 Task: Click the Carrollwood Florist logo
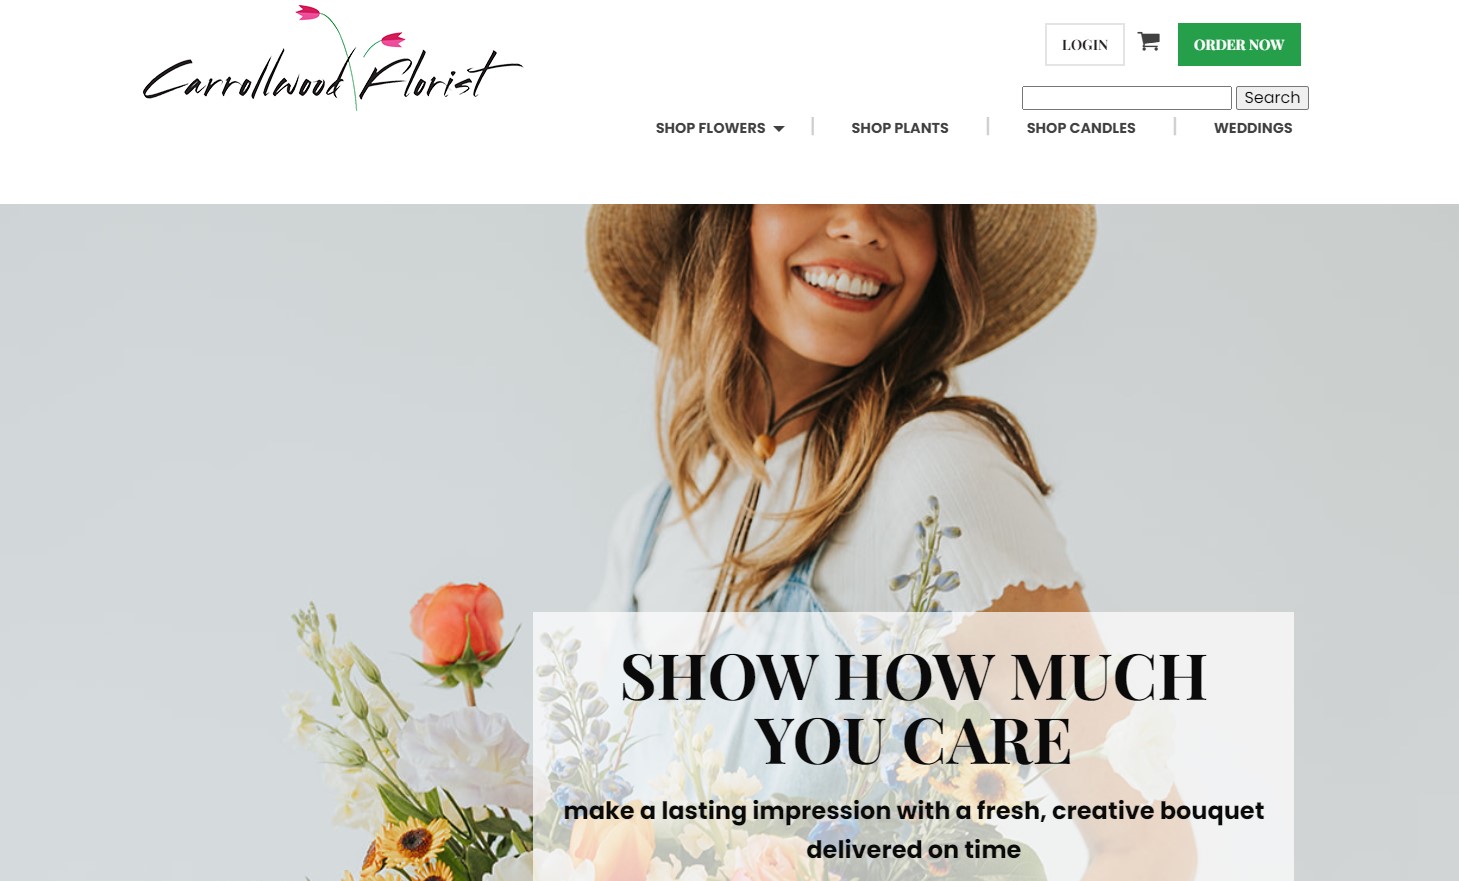click(x=332, y=58)
